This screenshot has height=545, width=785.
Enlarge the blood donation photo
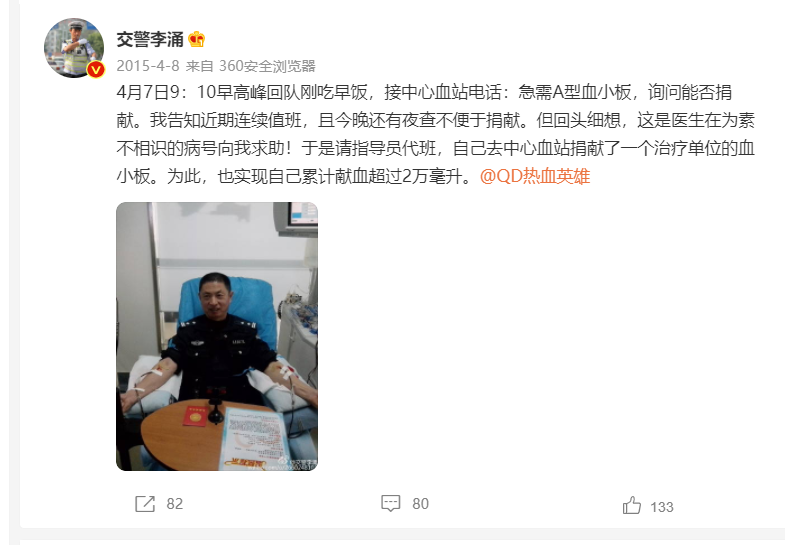click(217, 336)
